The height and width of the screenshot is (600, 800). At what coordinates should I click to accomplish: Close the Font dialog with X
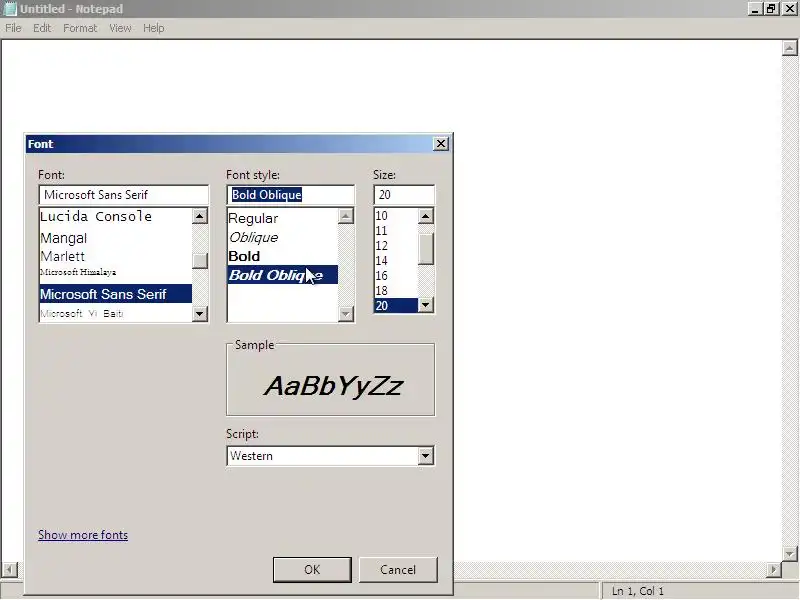(441, 144)
